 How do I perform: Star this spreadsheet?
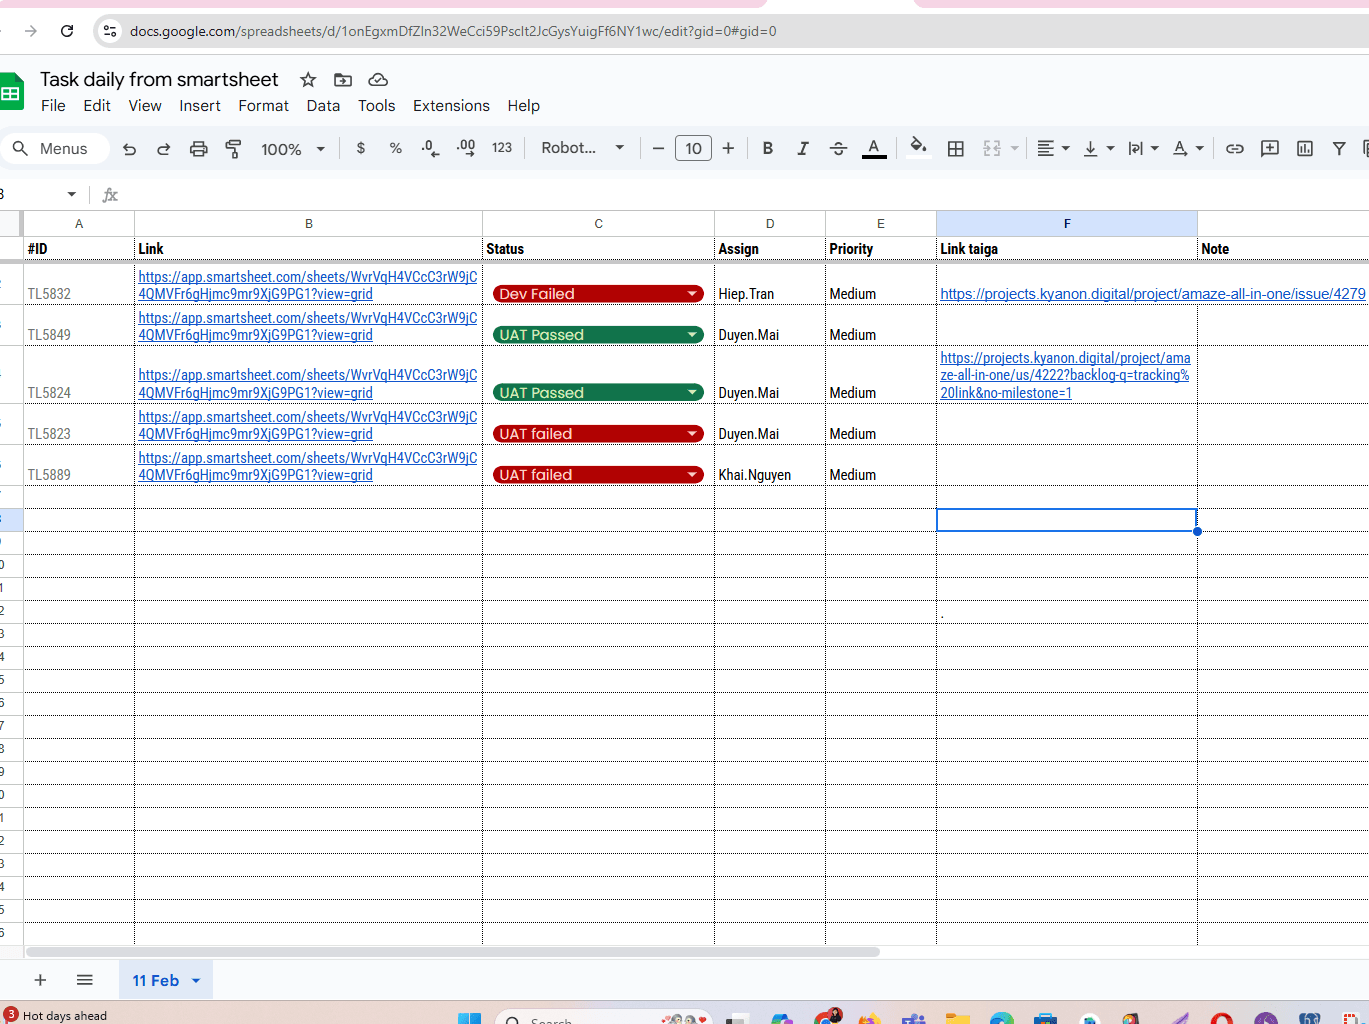click(x=308, y=80)
